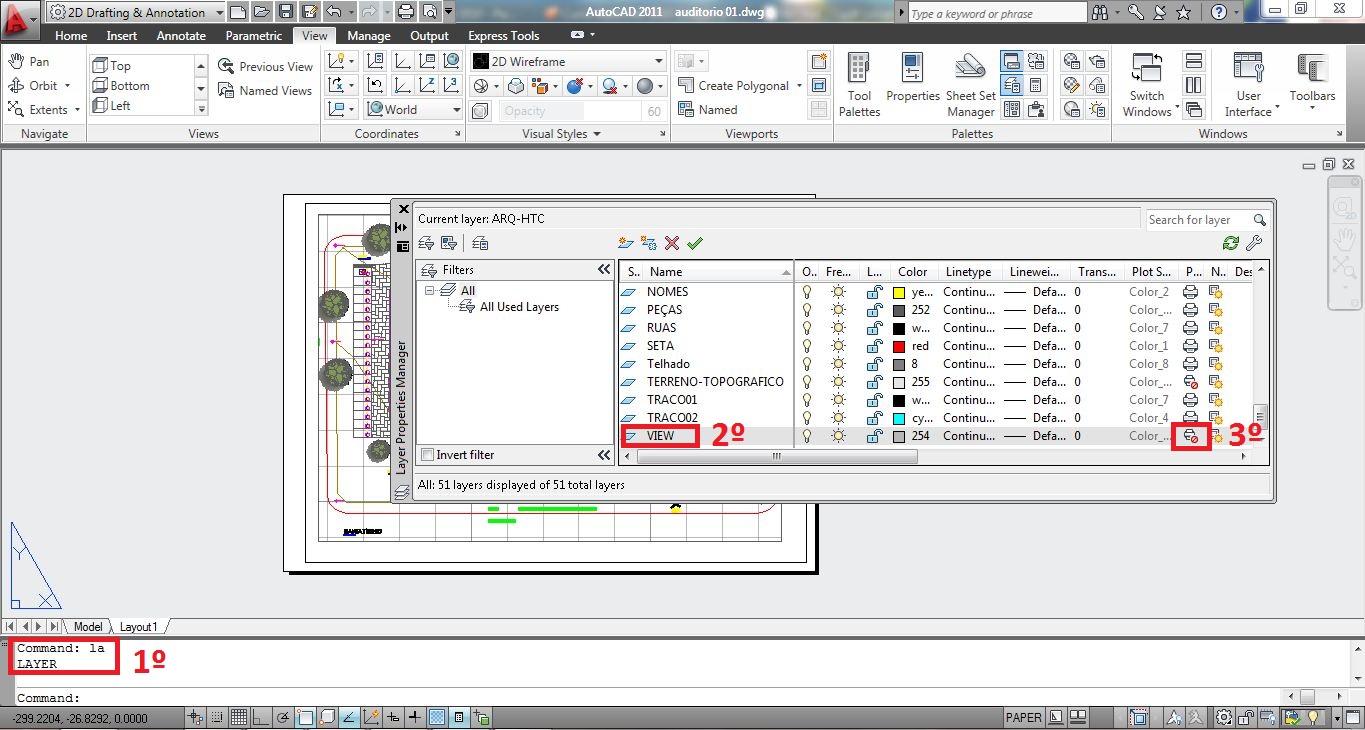
Task: Open the Layer States Manager icon
Action: click(480, 243)
